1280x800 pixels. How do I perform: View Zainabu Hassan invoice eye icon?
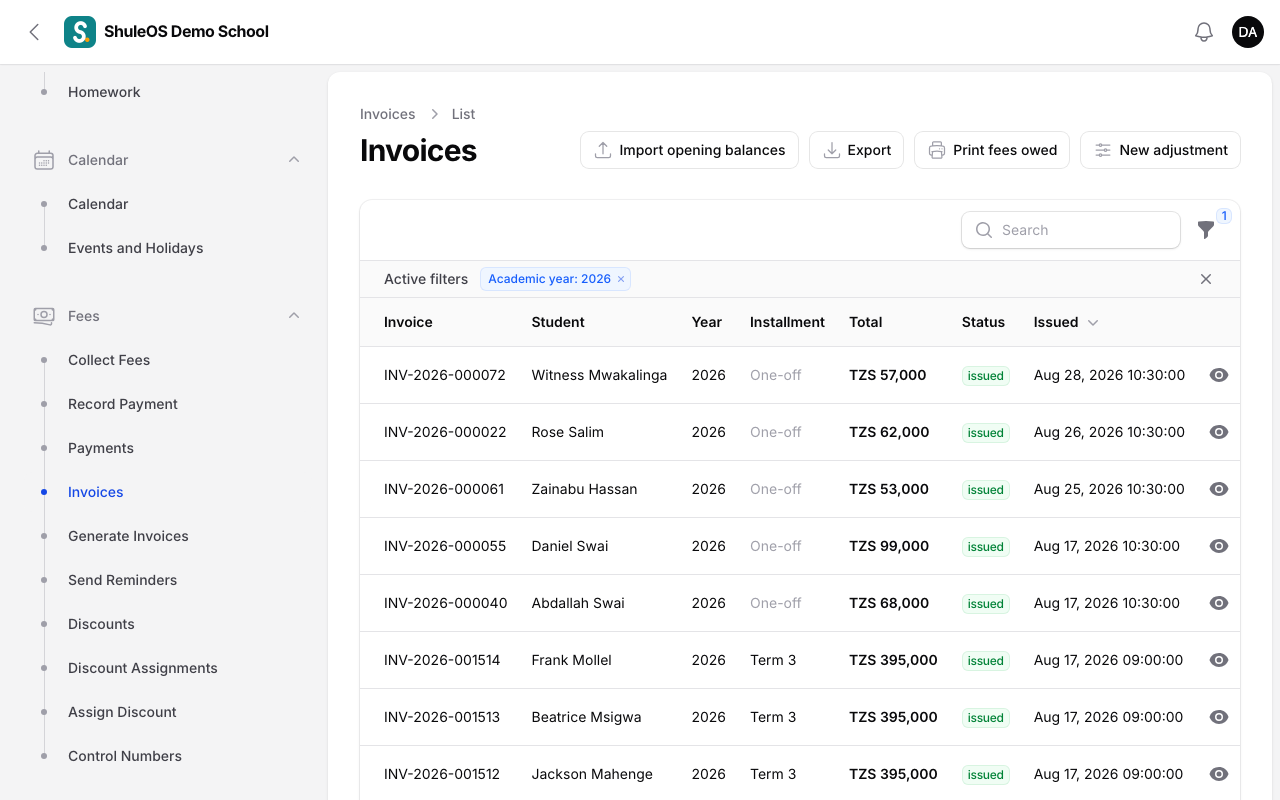click(1218, 489)
